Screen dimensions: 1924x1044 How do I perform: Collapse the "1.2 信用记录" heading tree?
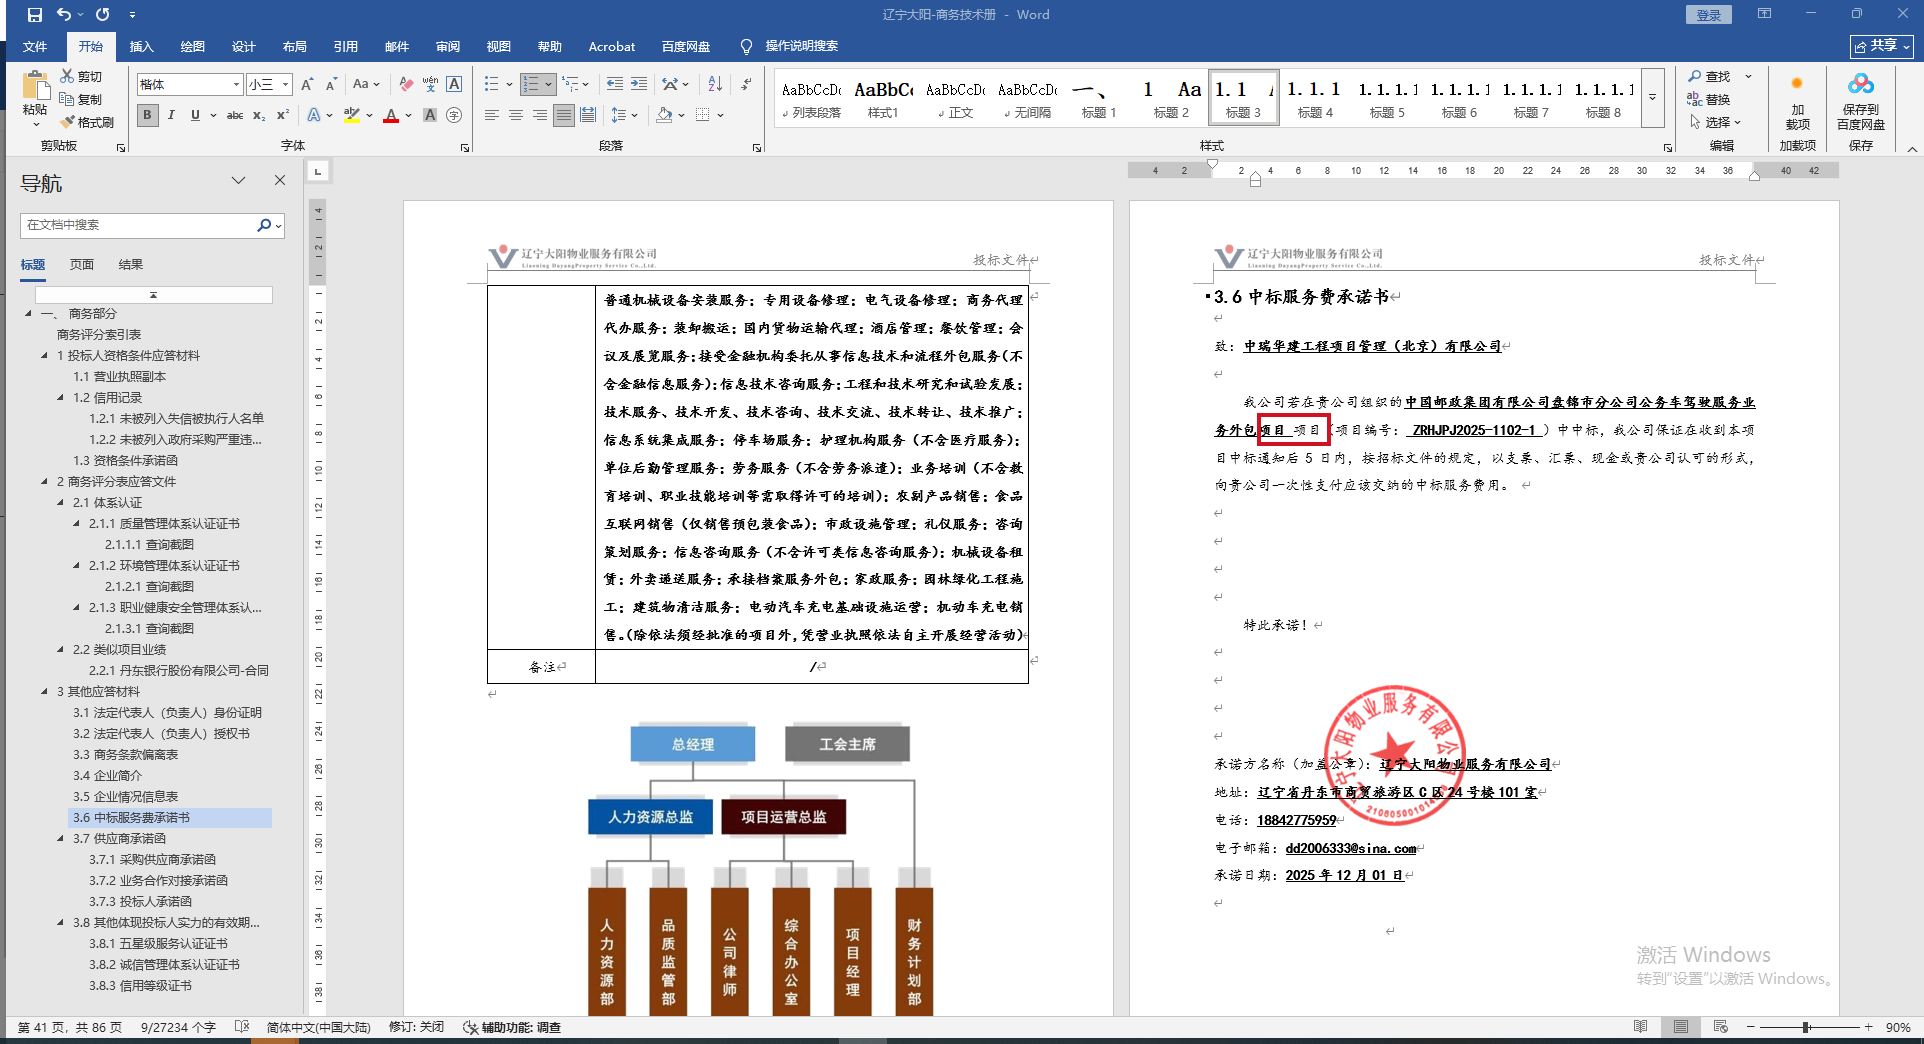[x=61, y=398]
